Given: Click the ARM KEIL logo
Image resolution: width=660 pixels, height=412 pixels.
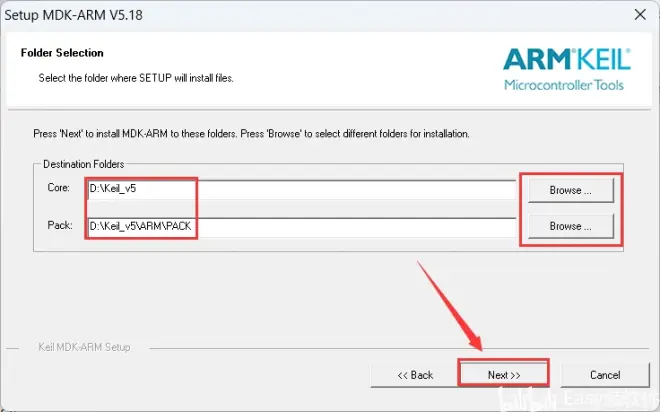Looking at the screenshot, I should [566, 69].
